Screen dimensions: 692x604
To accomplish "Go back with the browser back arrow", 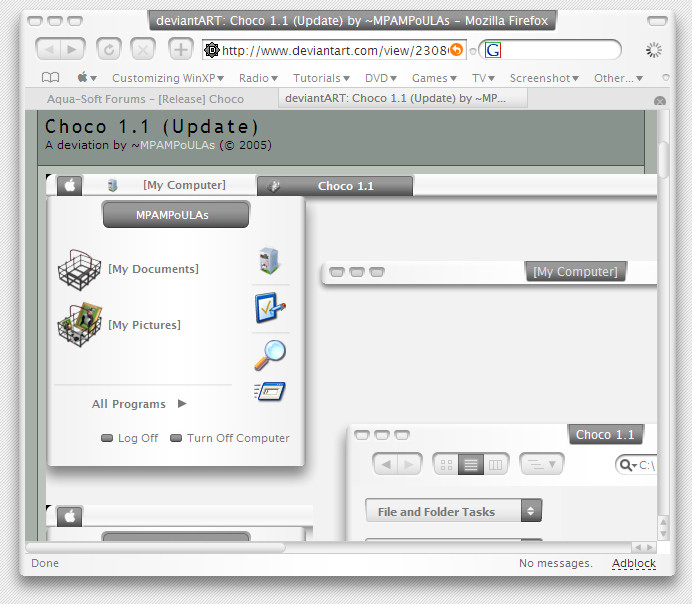I will coord(48,49).
